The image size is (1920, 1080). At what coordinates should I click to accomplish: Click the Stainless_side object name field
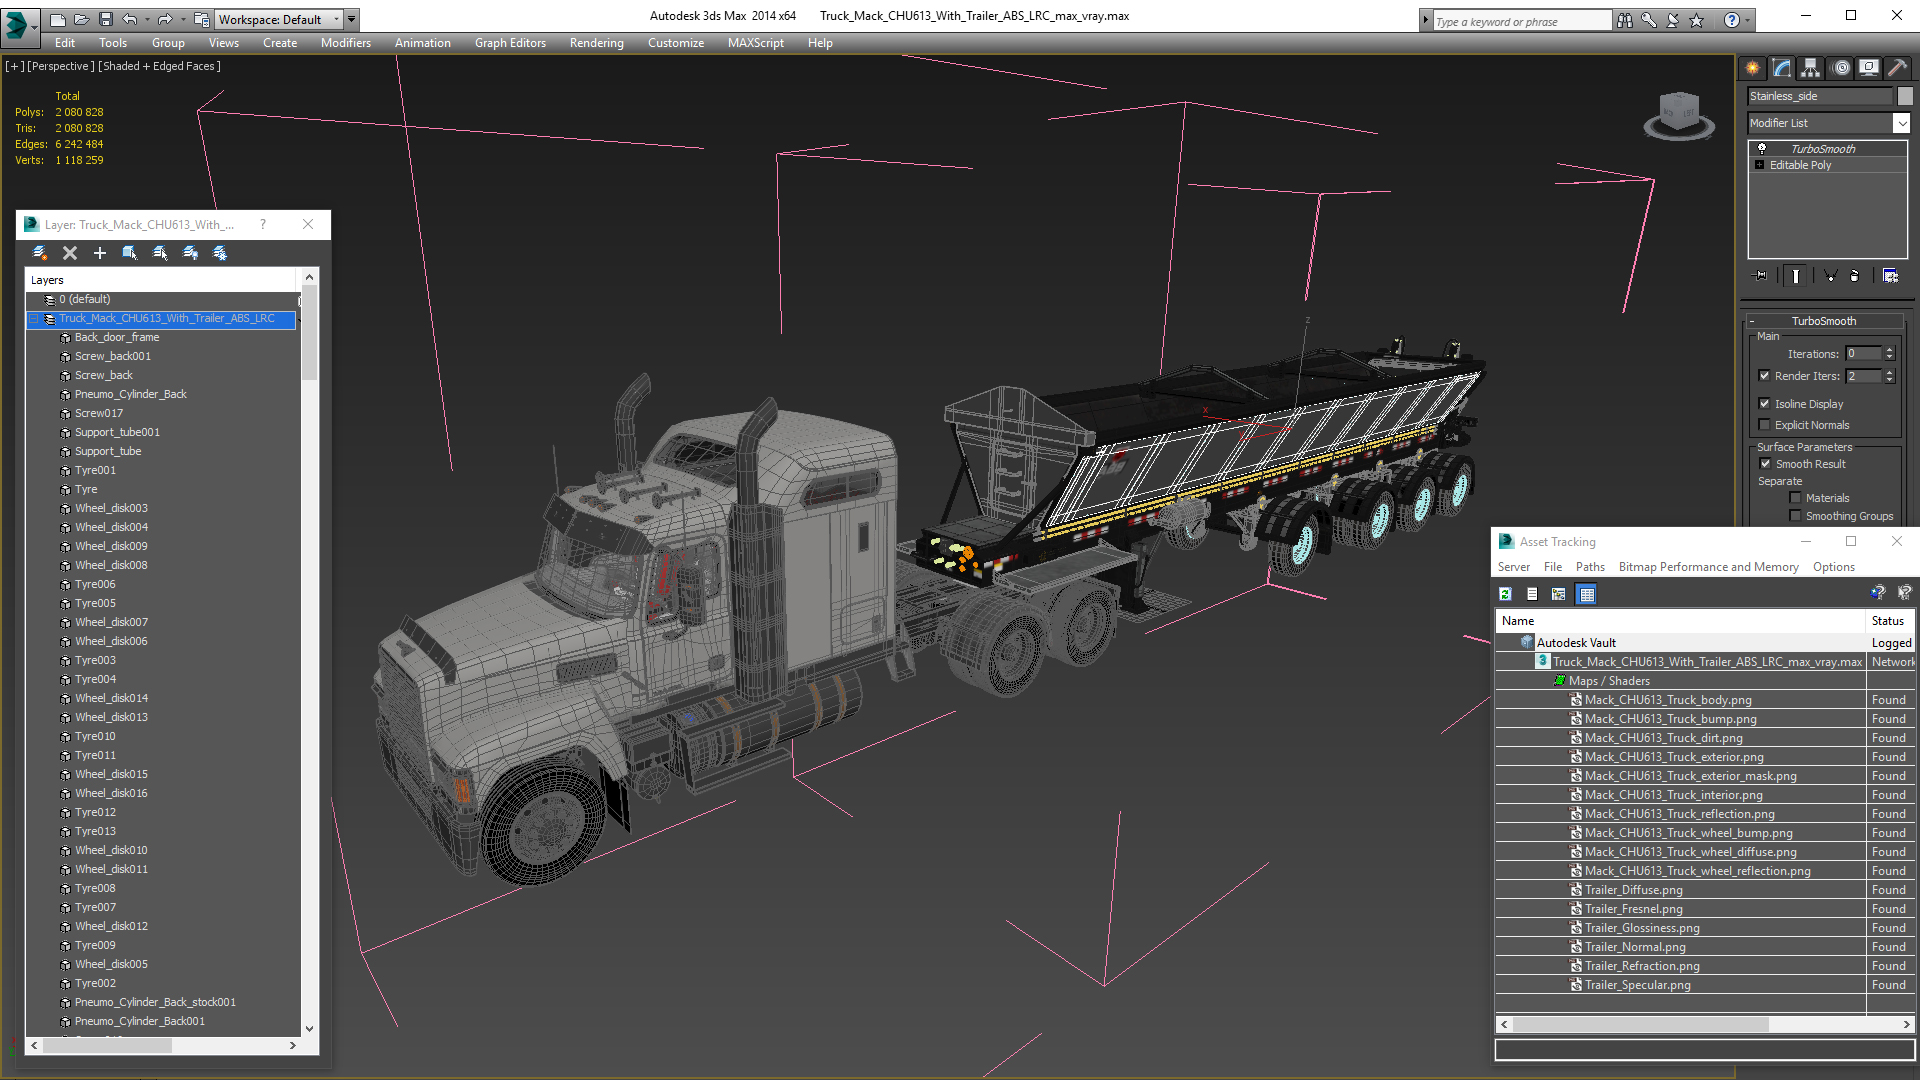pos(1820,96)
